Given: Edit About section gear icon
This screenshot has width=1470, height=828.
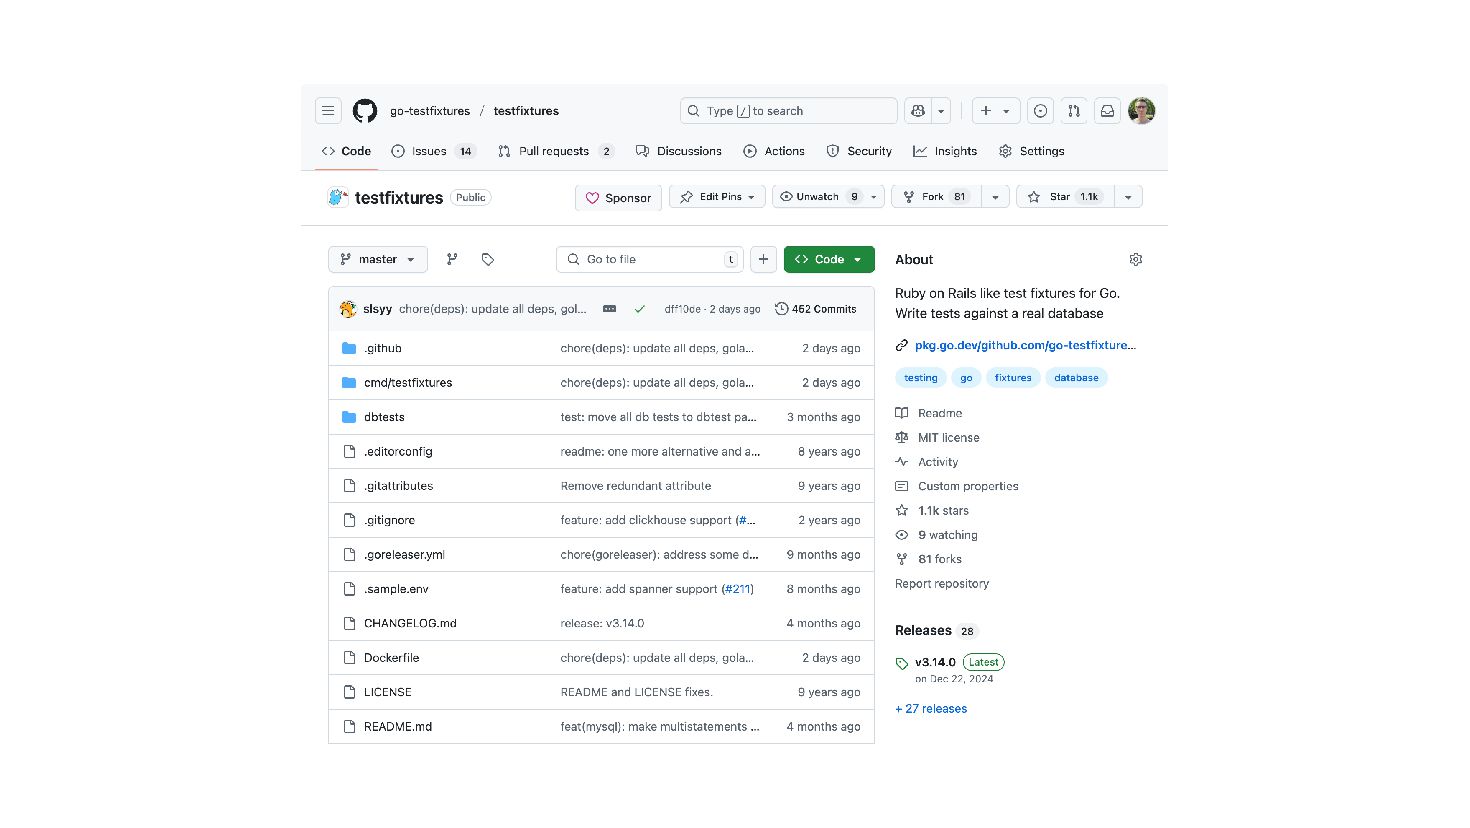Looking at the screenshot, I should [1136, 259].
